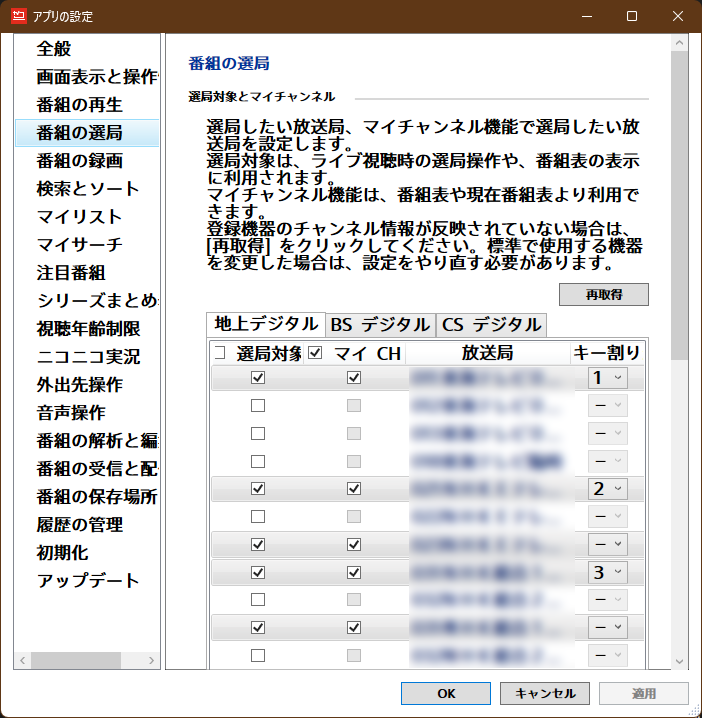Open key assignment dropdown showing 3
702x718 pixels.
606,572
